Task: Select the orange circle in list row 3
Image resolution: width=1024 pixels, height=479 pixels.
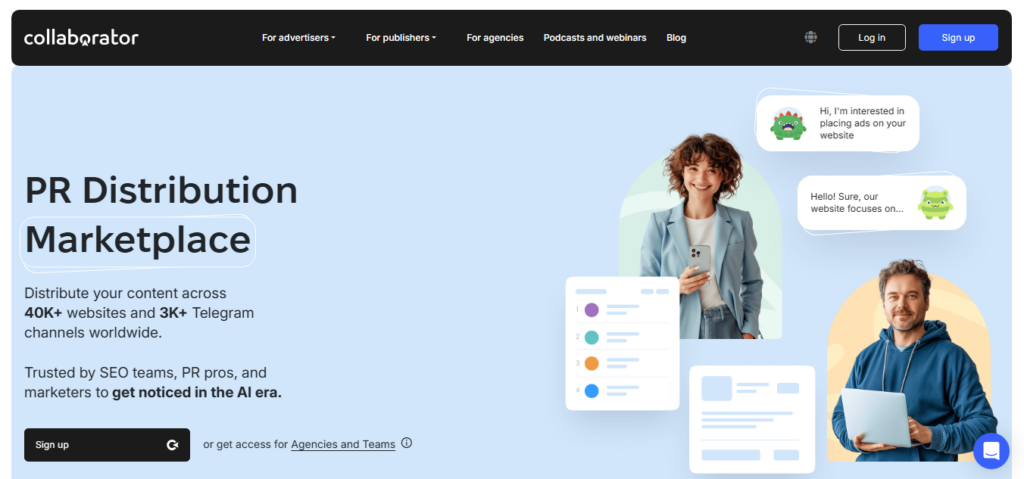Action: point(591,363)
